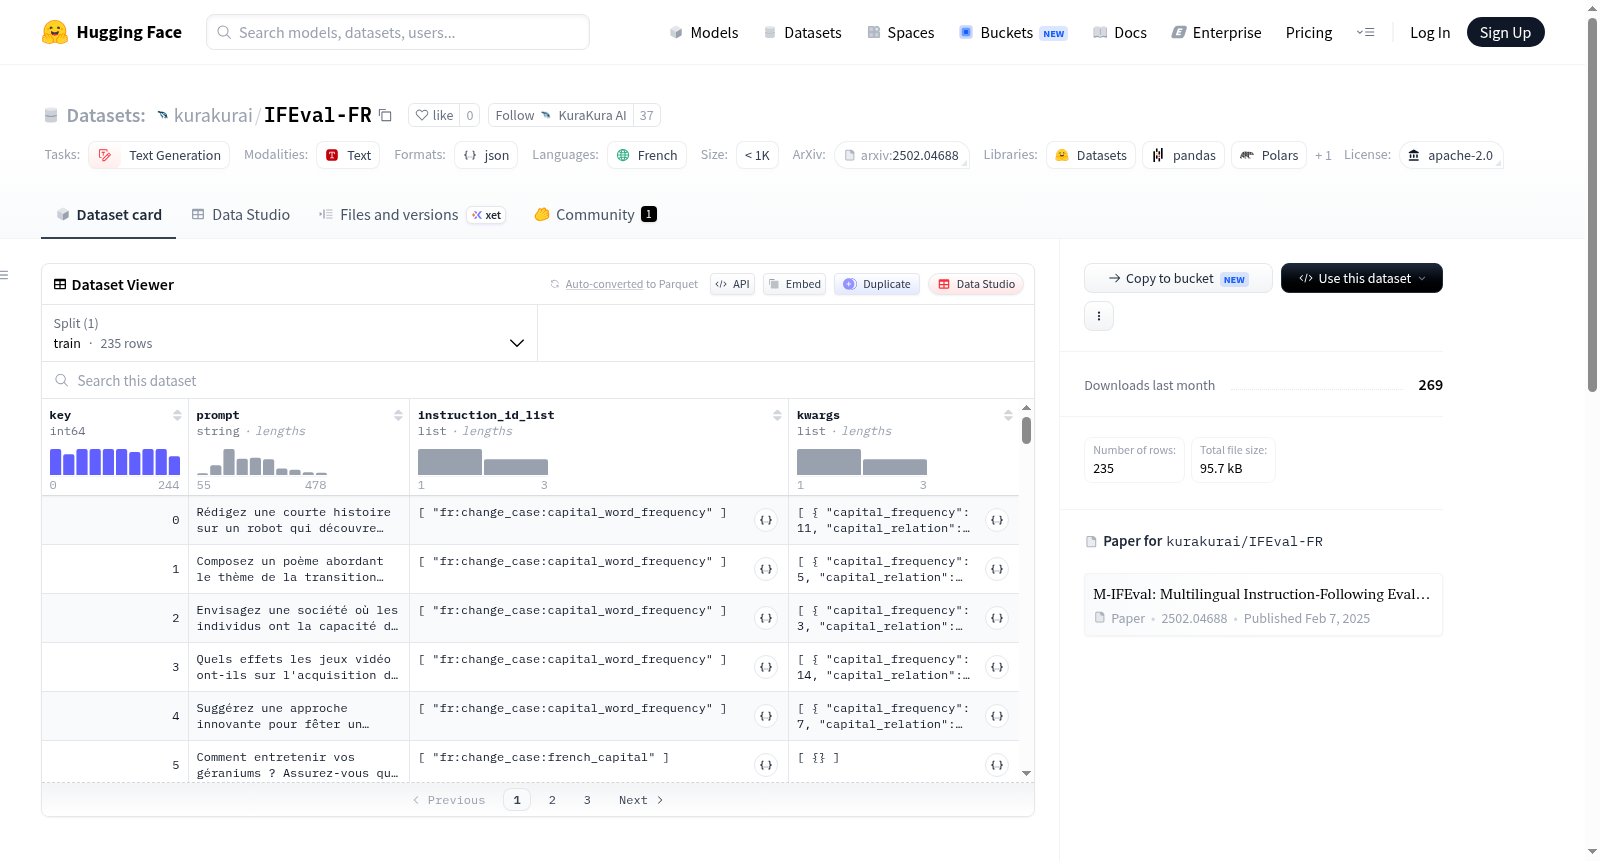1600x861 pixels.
Task: Open the collapsed left sidebar handle
Action: (4, 275)
